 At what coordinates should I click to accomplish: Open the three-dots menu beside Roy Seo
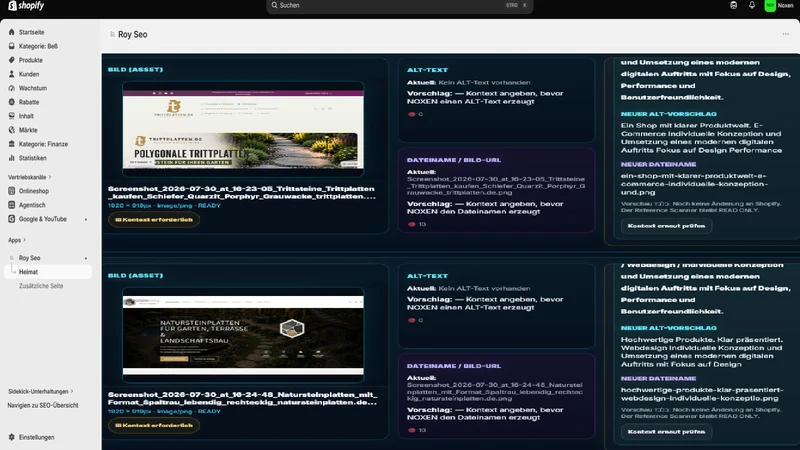(x=785, y=34)
